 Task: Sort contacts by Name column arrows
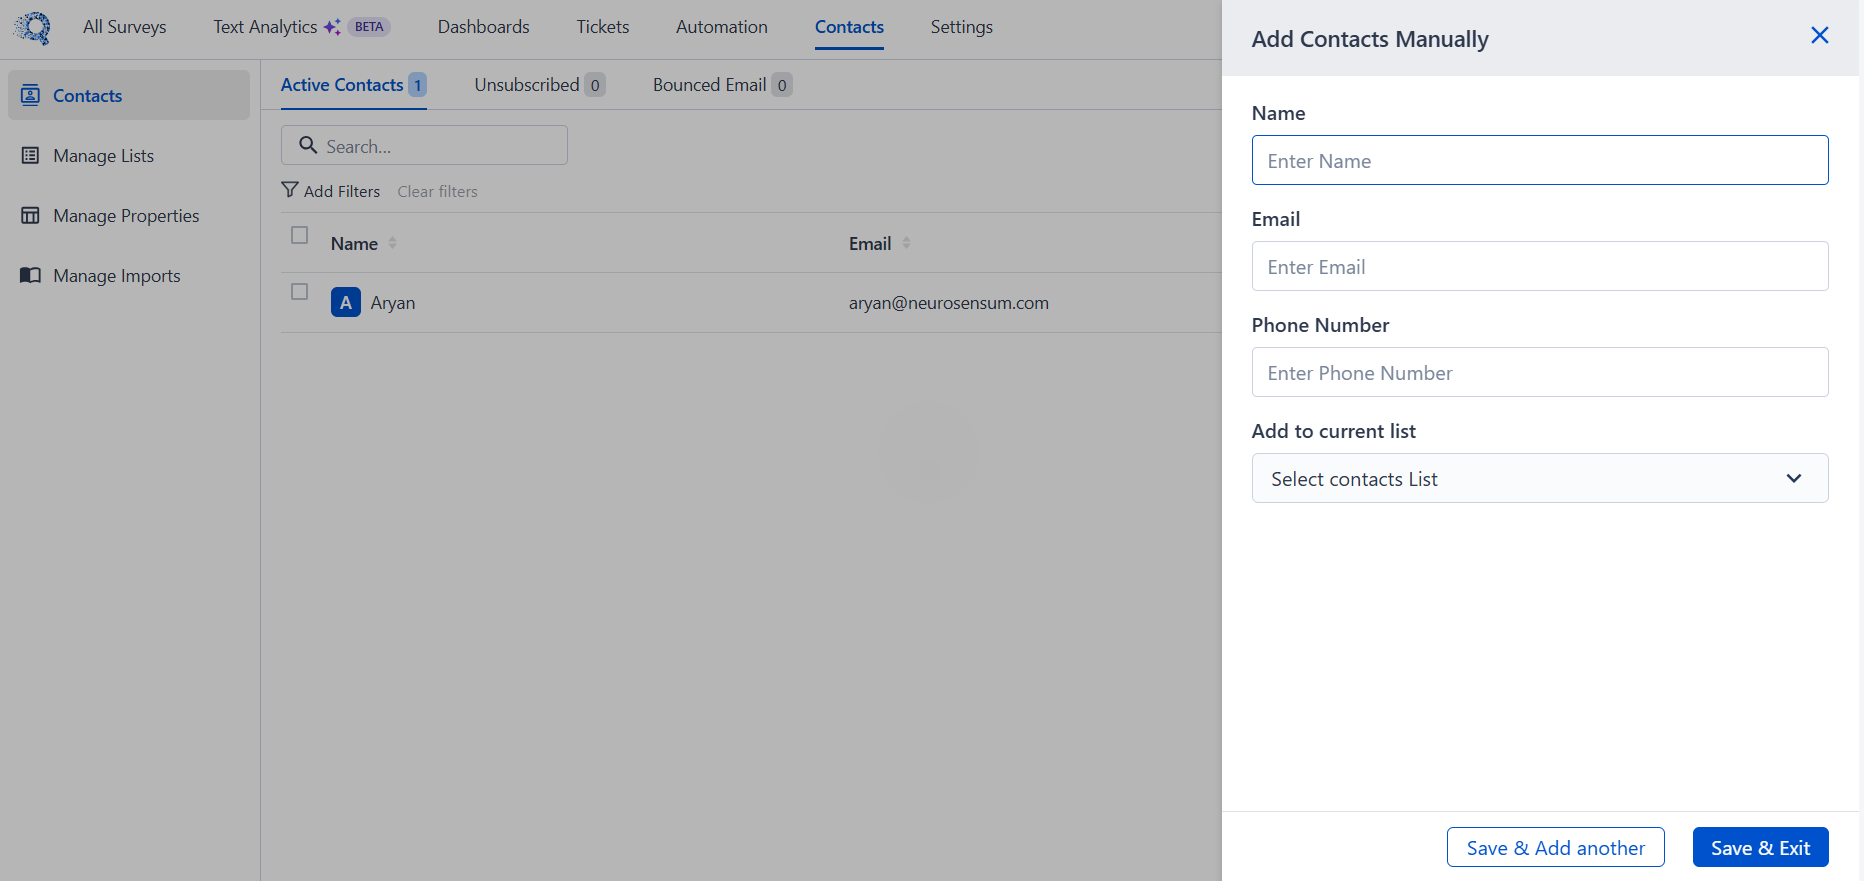click(x=392, y=243)
